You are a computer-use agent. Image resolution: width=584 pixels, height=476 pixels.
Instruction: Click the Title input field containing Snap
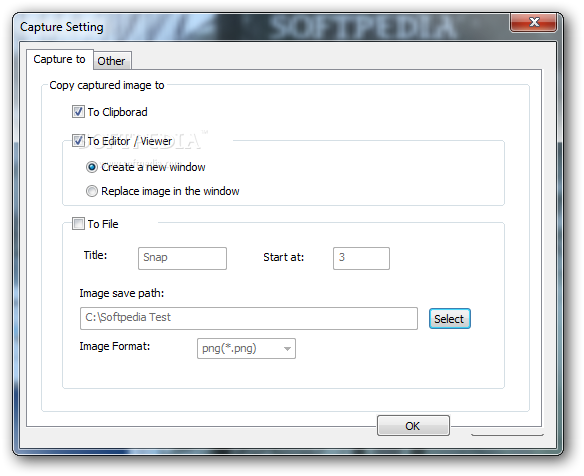tap(182, 258)
